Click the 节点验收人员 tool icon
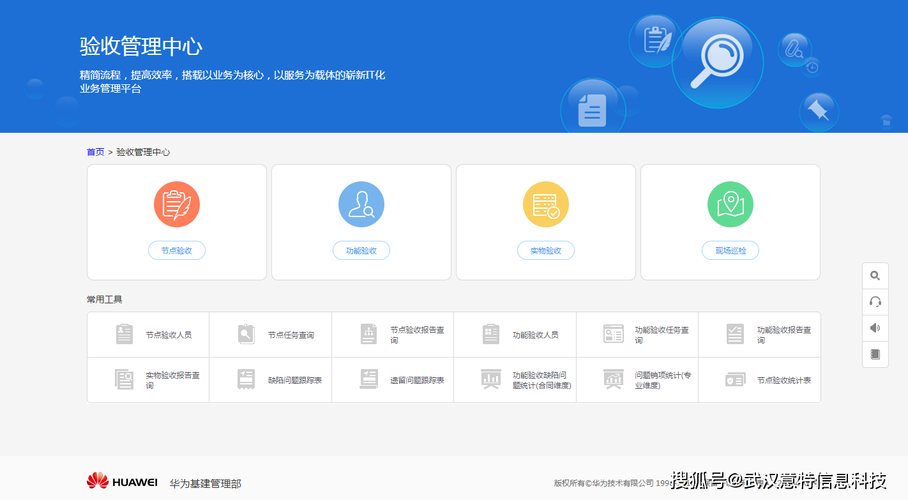 (125, 334)
